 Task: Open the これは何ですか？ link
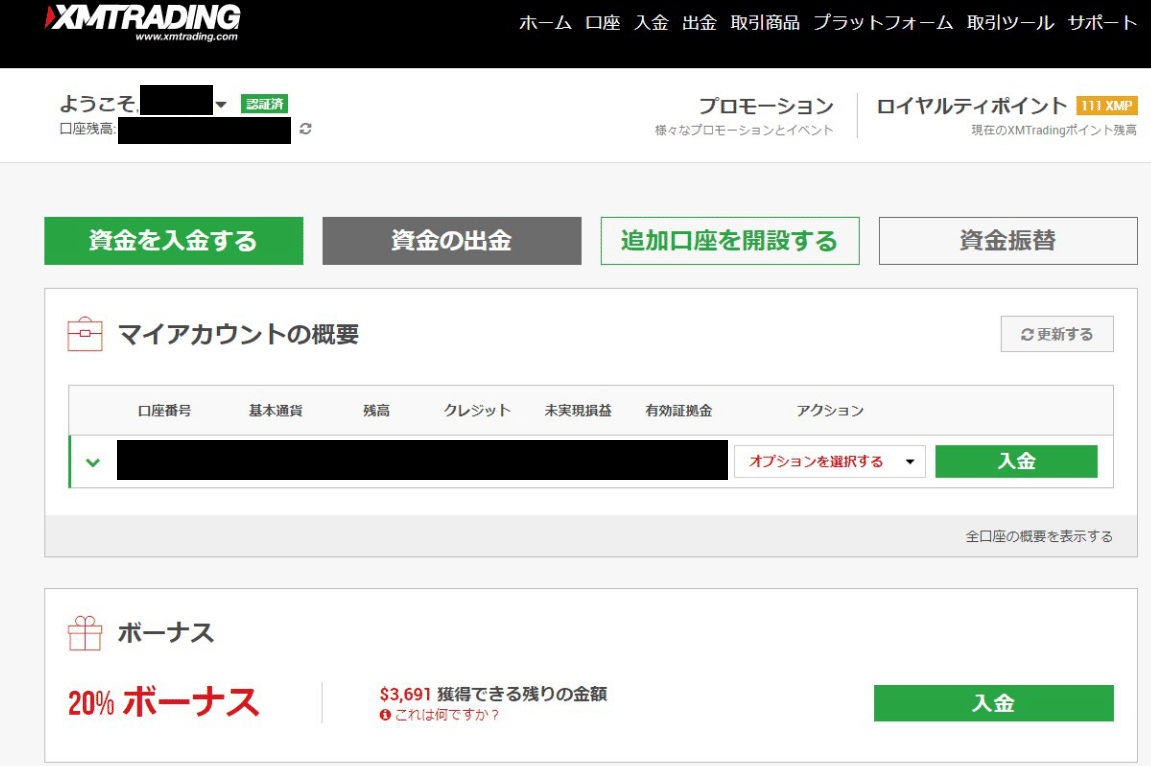[x=447, y=715]
